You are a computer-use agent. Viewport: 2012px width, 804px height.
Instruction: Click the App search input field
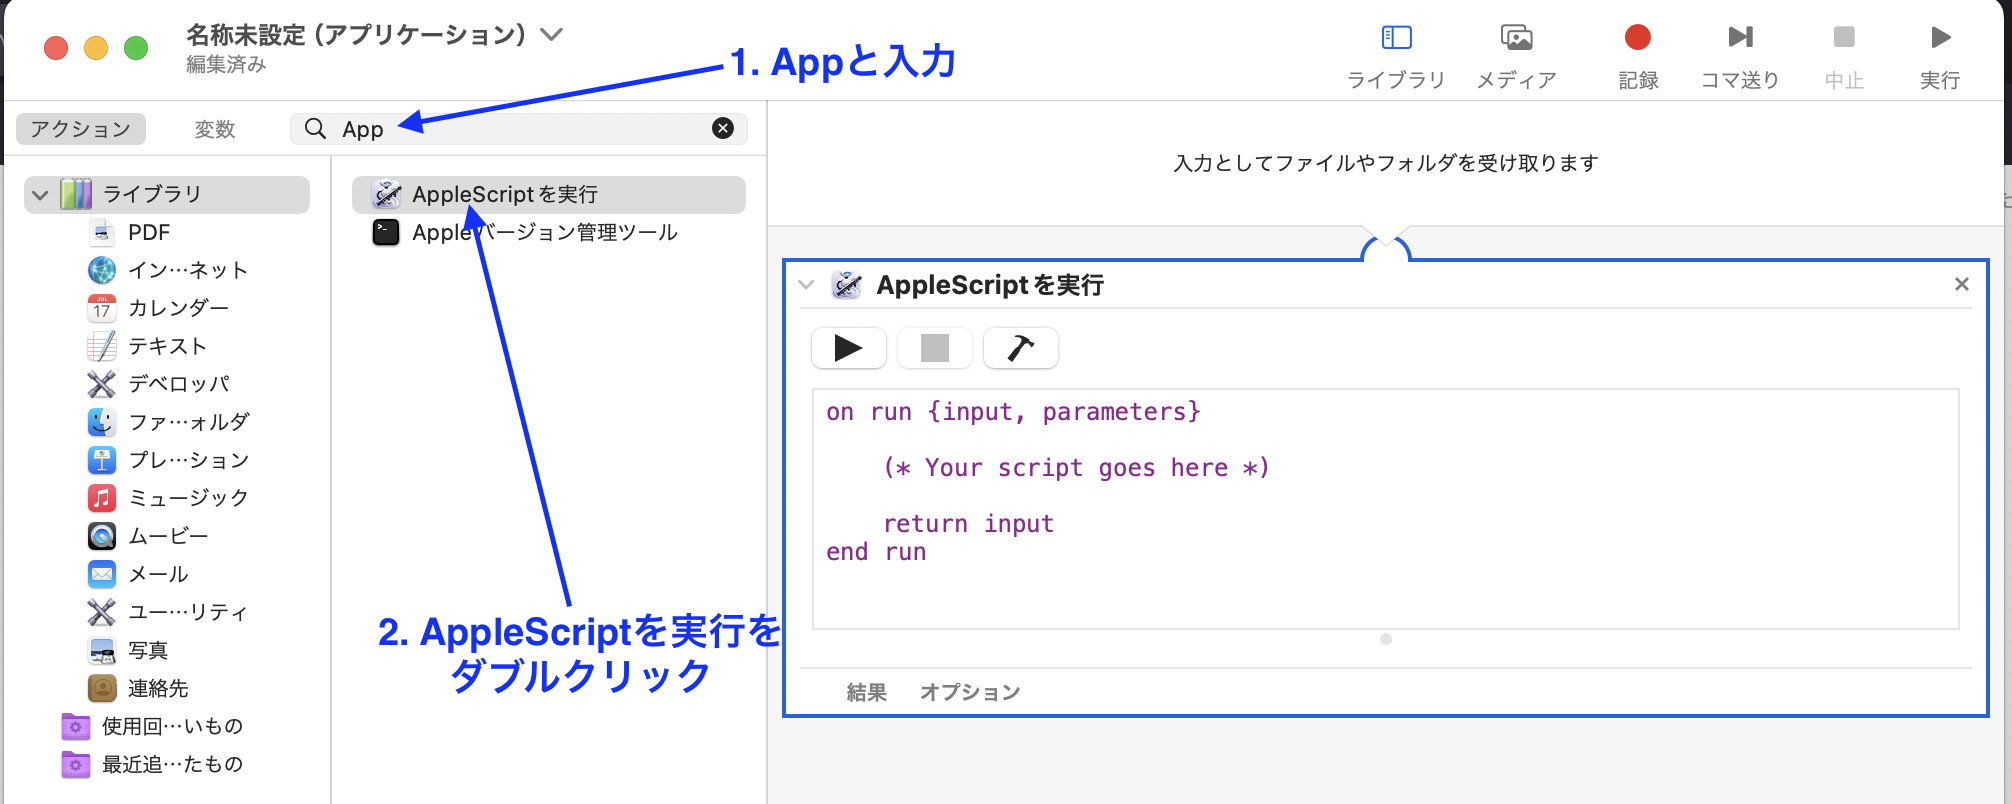tap(519, 128)
